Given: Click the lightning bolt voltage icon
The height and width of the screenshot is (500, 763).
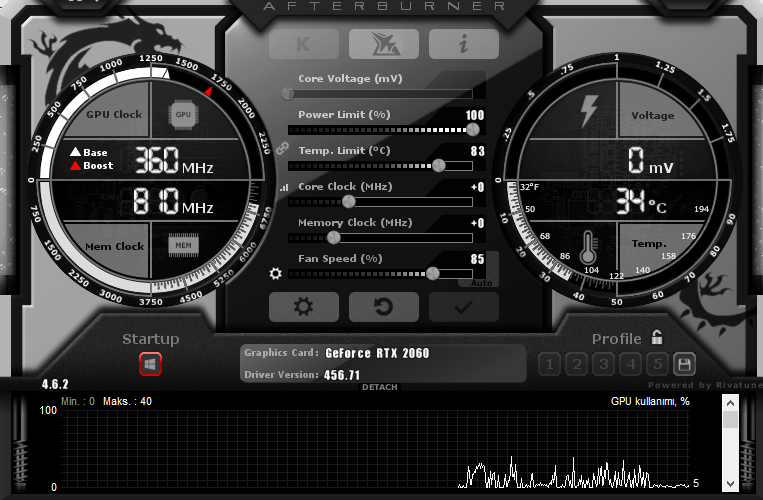Looking at the screenshot, I should click(589, 111).
